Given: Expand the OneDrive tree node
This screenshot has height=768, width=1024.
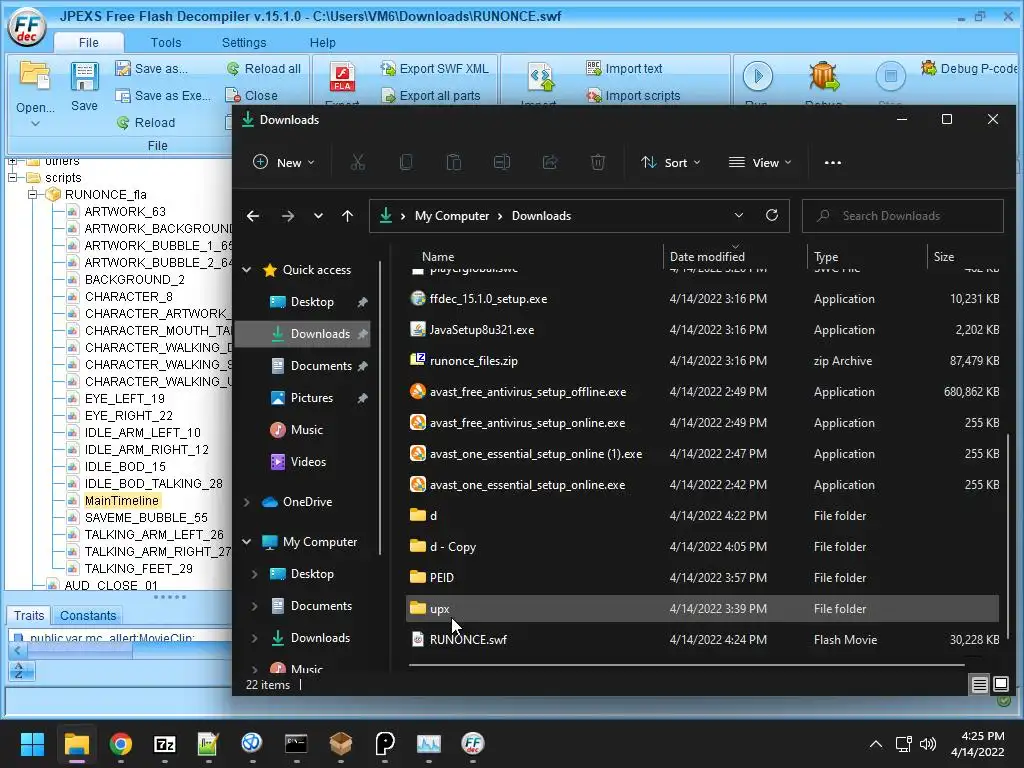Looking at the screenshot, I should click(x=247, y=502).
